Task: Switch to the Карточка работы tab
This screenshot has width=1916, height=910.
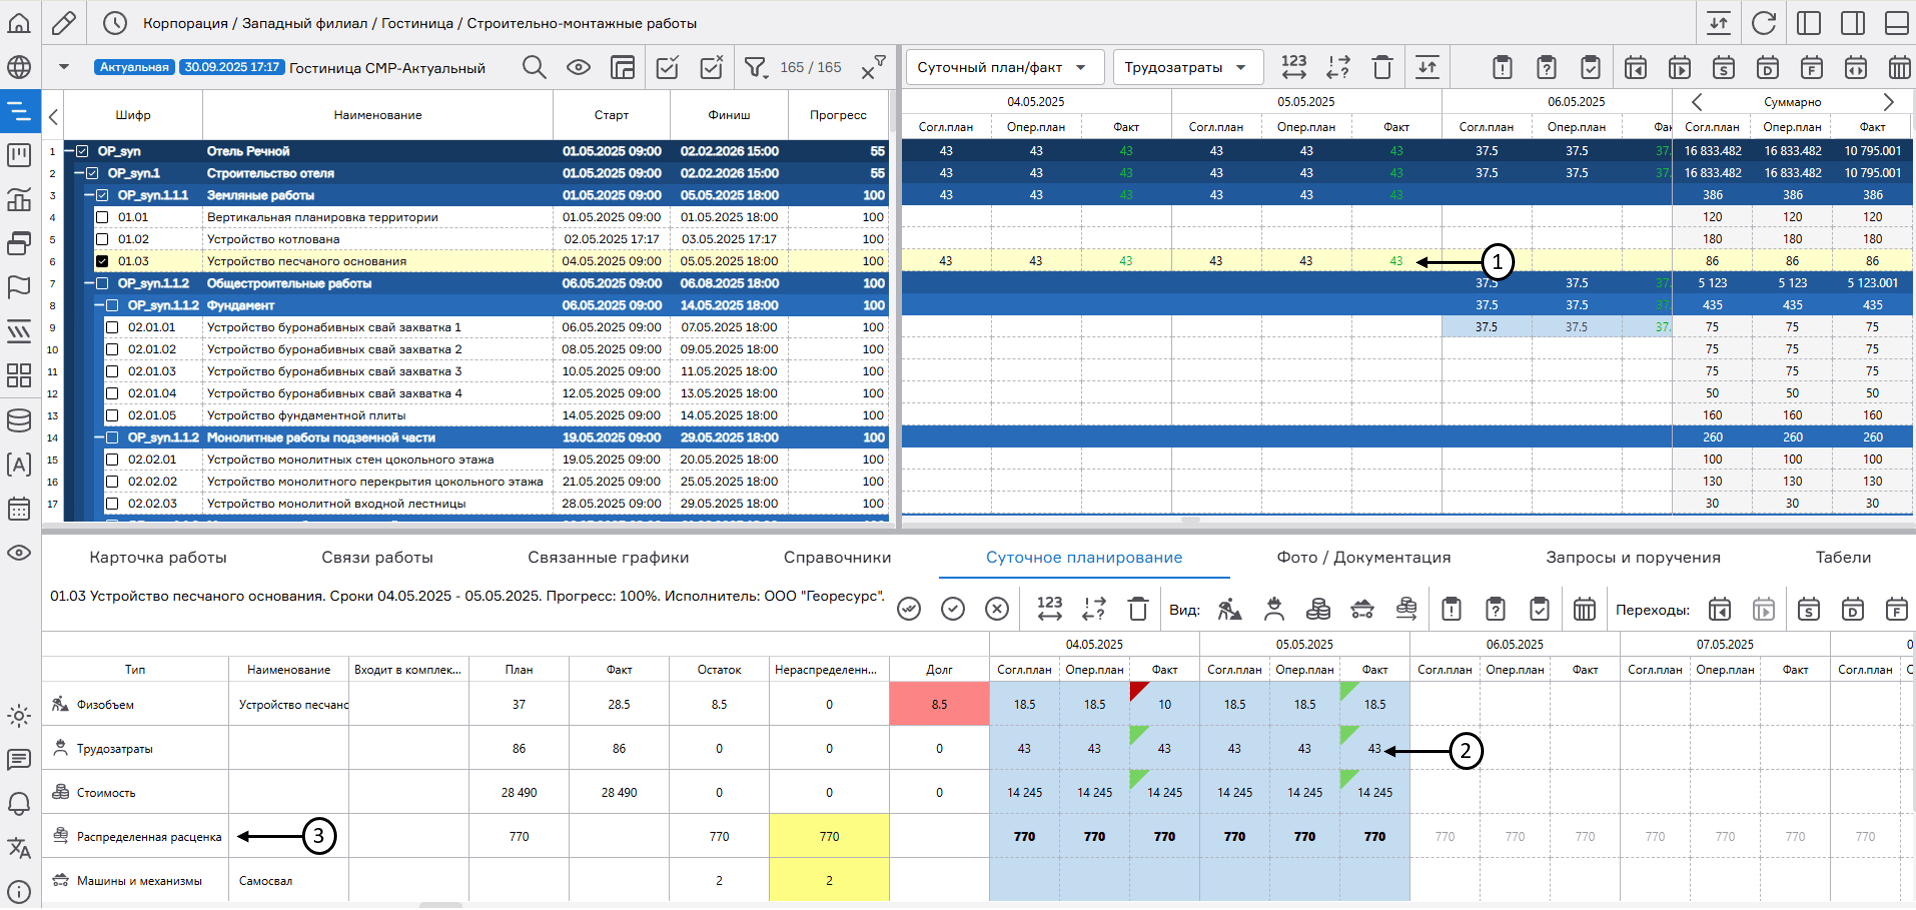Action: click(x=158, y=557)
